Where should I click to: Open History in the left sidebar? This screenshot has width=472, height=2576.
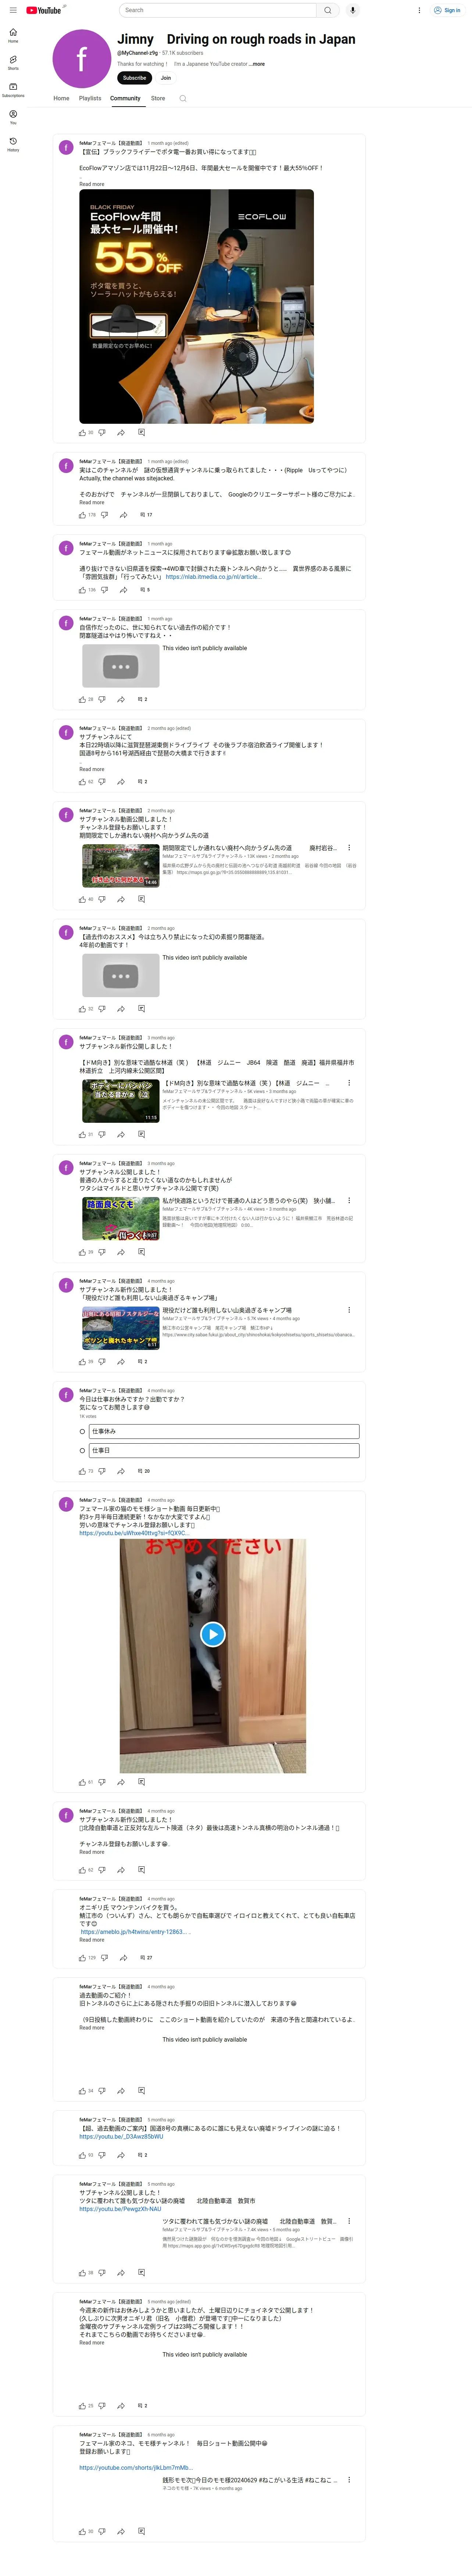coord(13,144)
